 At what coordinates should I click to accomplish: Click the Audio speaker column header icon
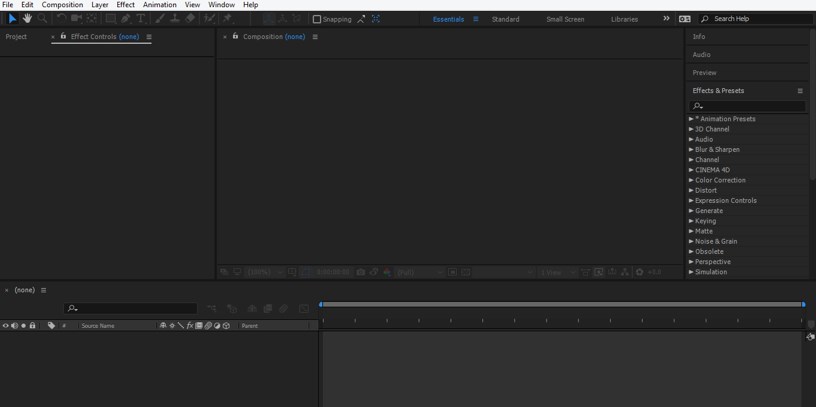tap(15, 326)
